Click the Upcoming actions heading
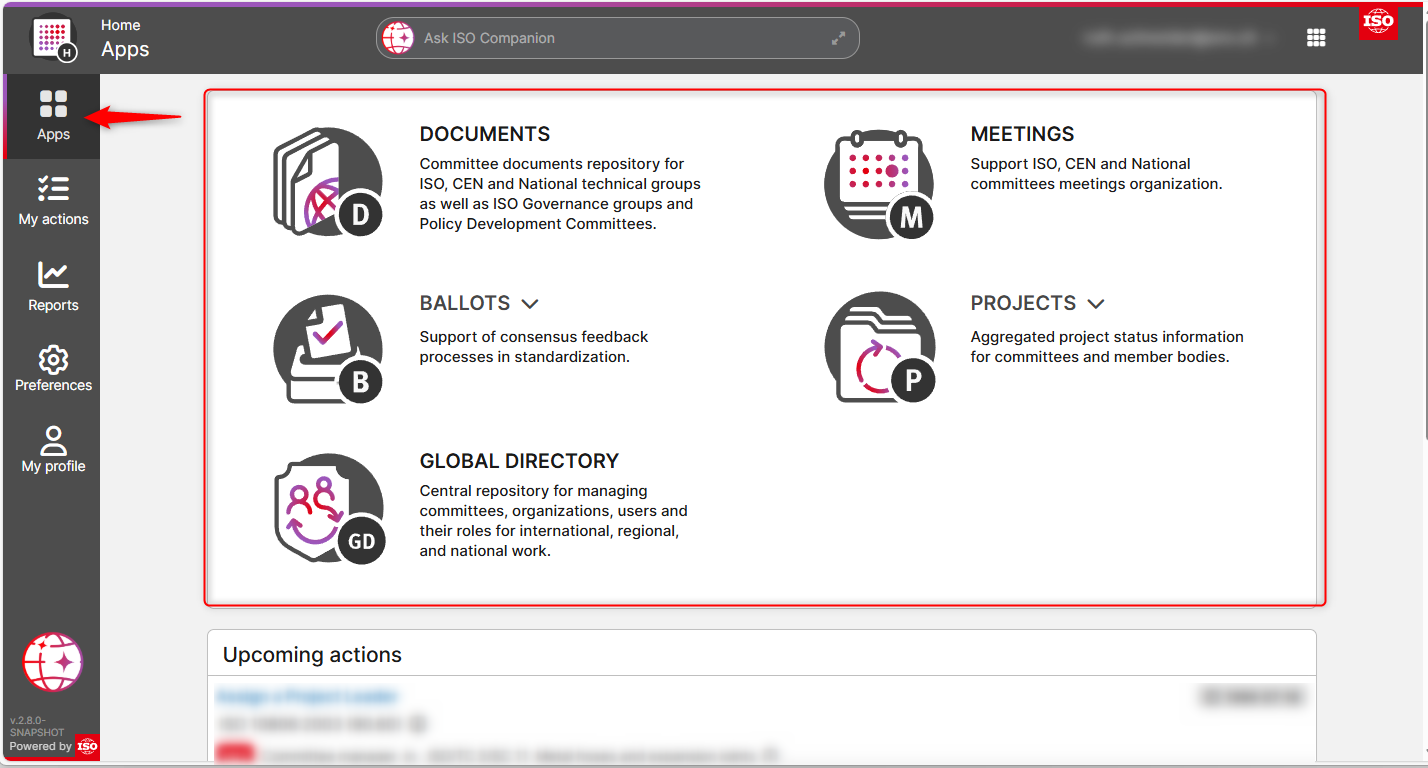The image size is (1428, 768). pyautogui.click(x=312, y=655)
